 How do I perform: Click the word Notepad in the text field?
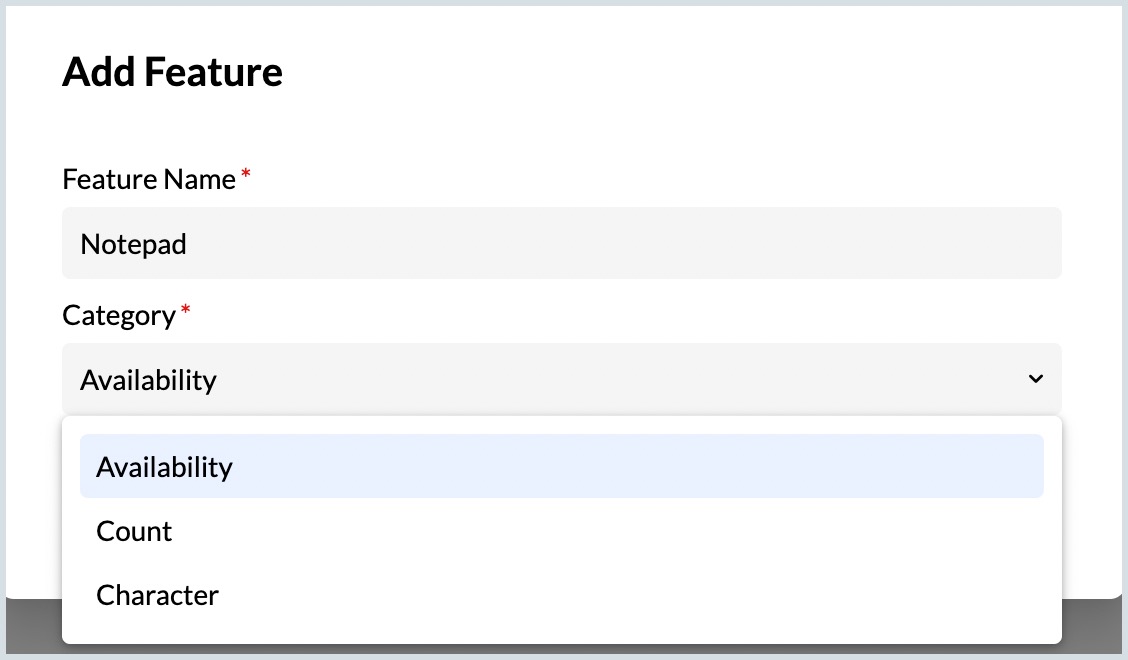[133, 244]
